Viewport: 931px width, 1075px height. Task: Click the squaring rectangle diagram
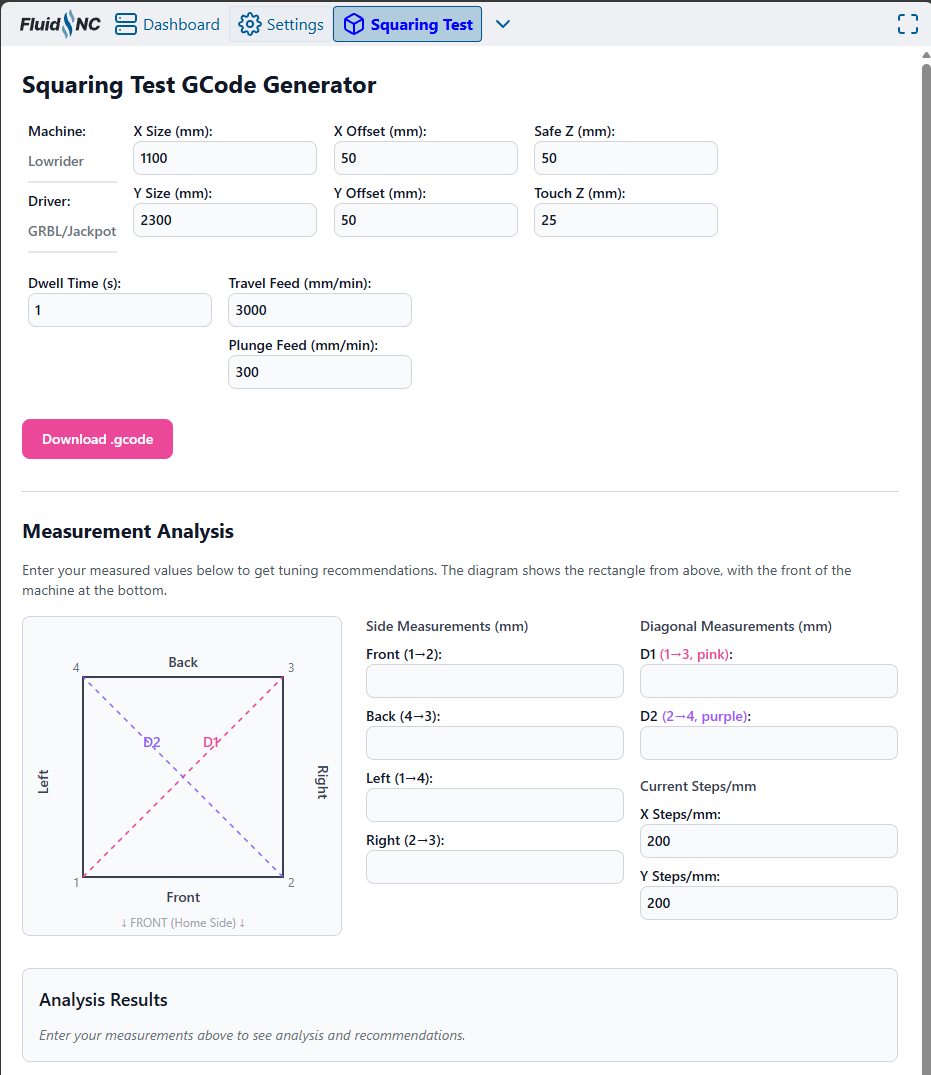pos(183,777)
